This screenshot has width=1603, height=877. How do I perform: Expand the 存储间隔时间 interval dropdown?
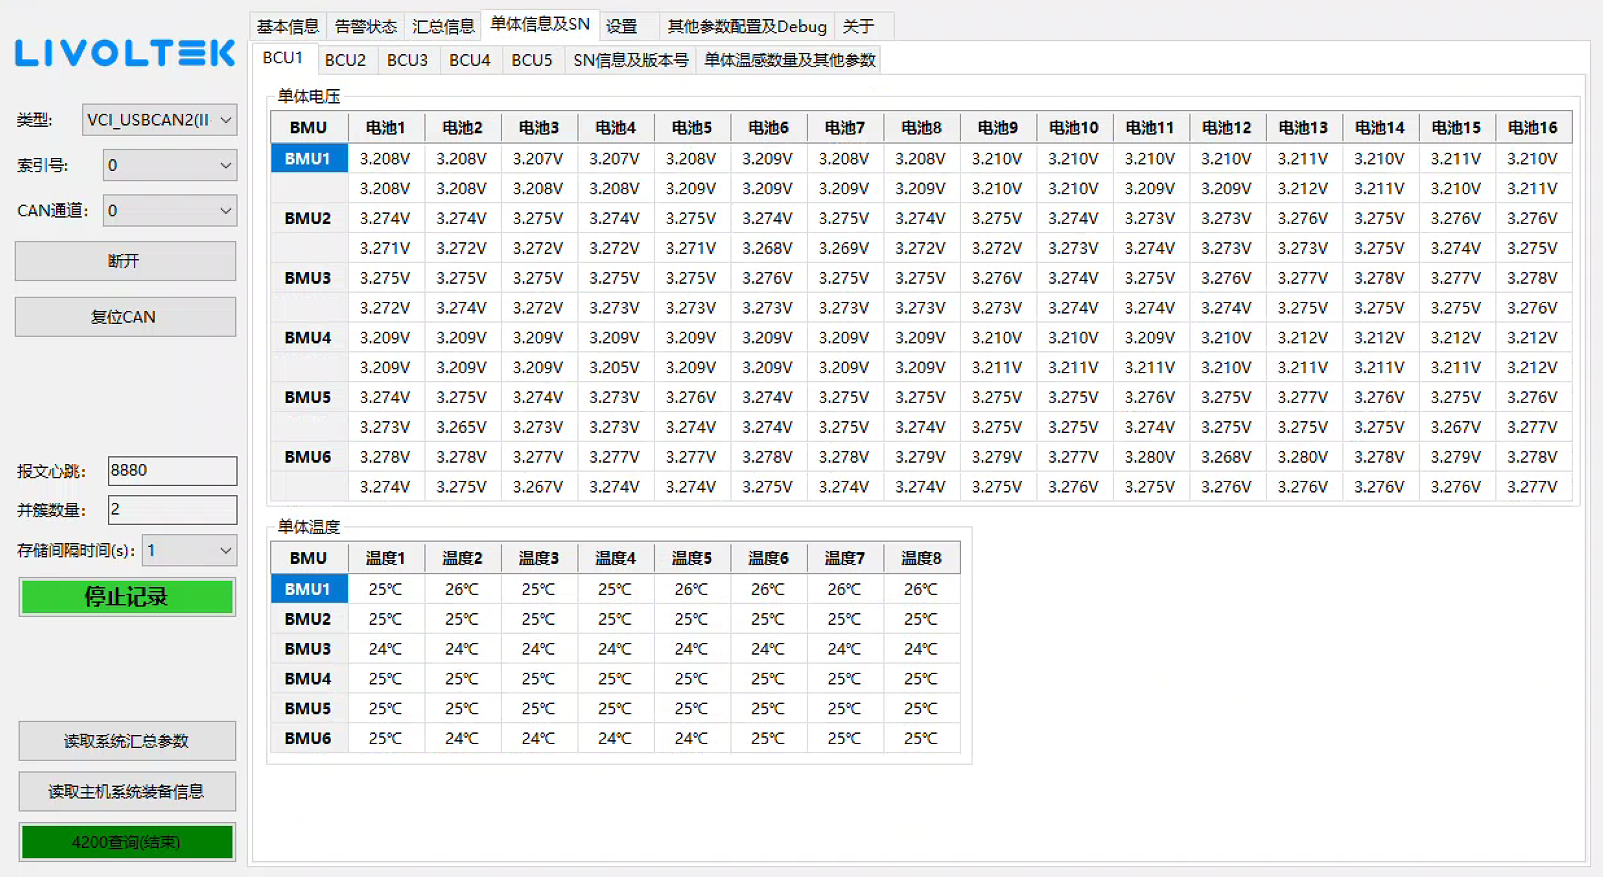pyautogui.click(x=189, y=551)
